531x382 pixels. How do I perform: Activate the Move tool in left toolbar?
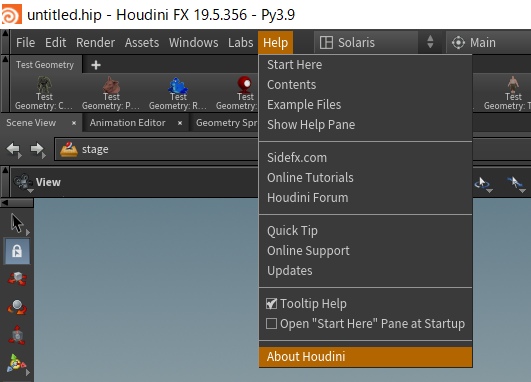(17, 279)
